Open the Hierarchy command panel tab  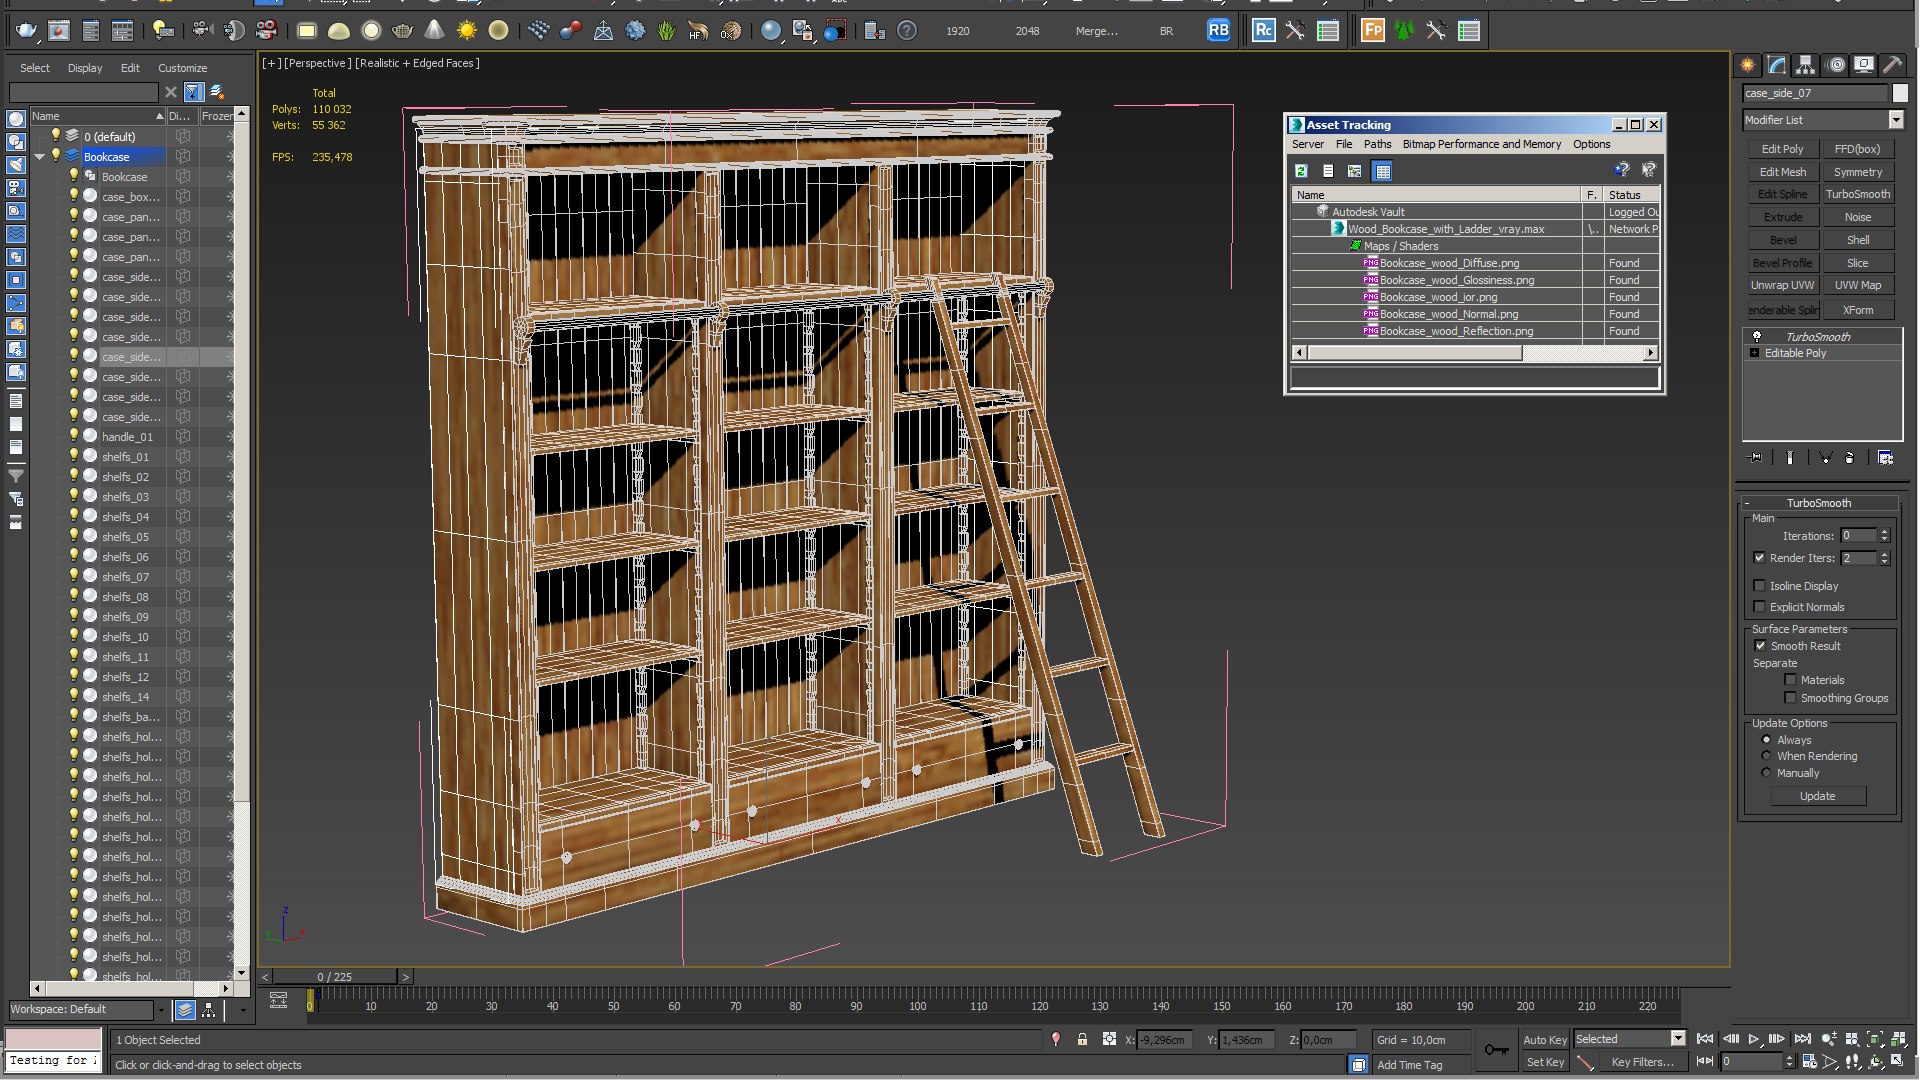[x=1805, y=65]
